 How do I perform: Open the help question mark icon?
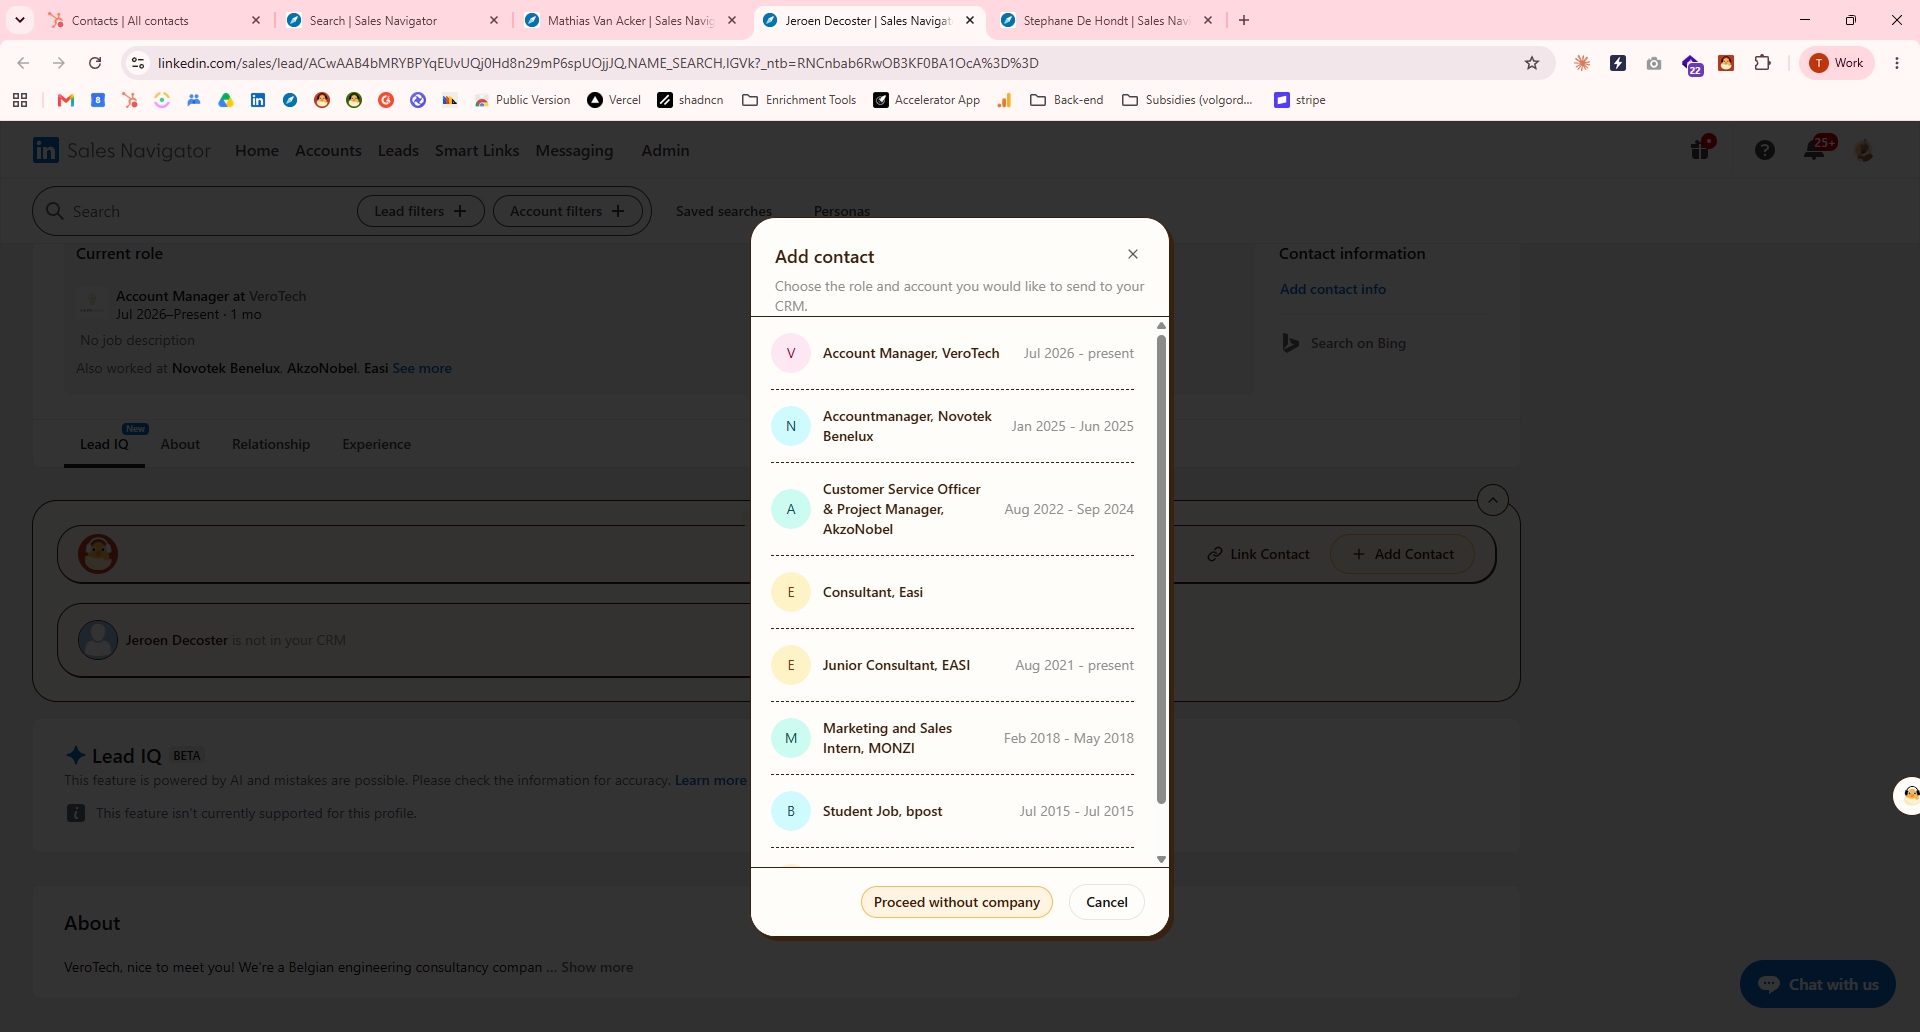point(1765,150)
